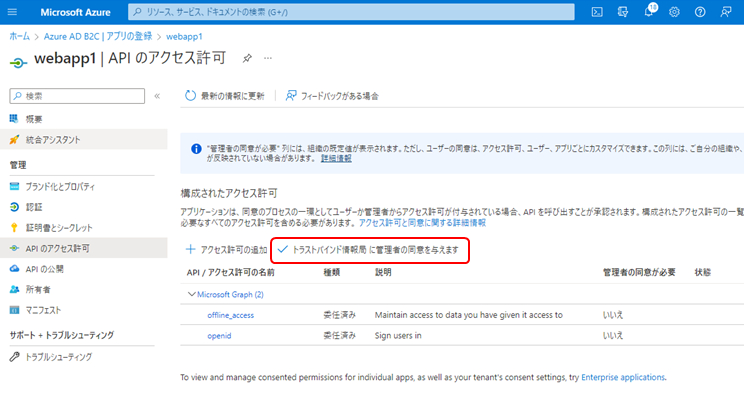The height and width of the screenshot is (416, 744).
Task: Open 概要 in the sidebar
Action: coord(84,119)
